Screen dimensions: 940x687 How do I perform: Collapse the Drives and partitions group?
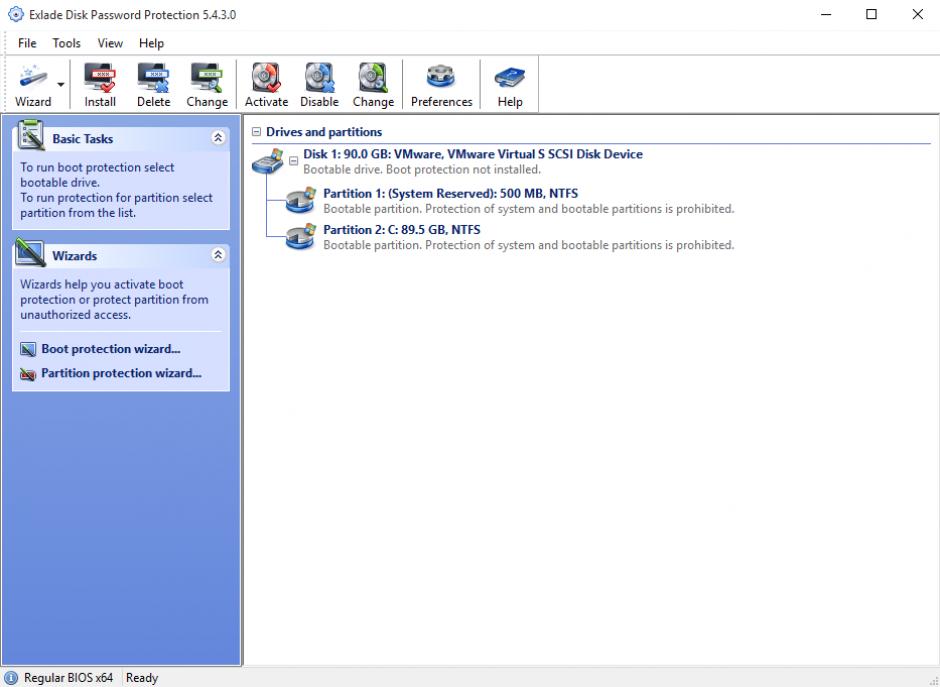pos(257,132)
